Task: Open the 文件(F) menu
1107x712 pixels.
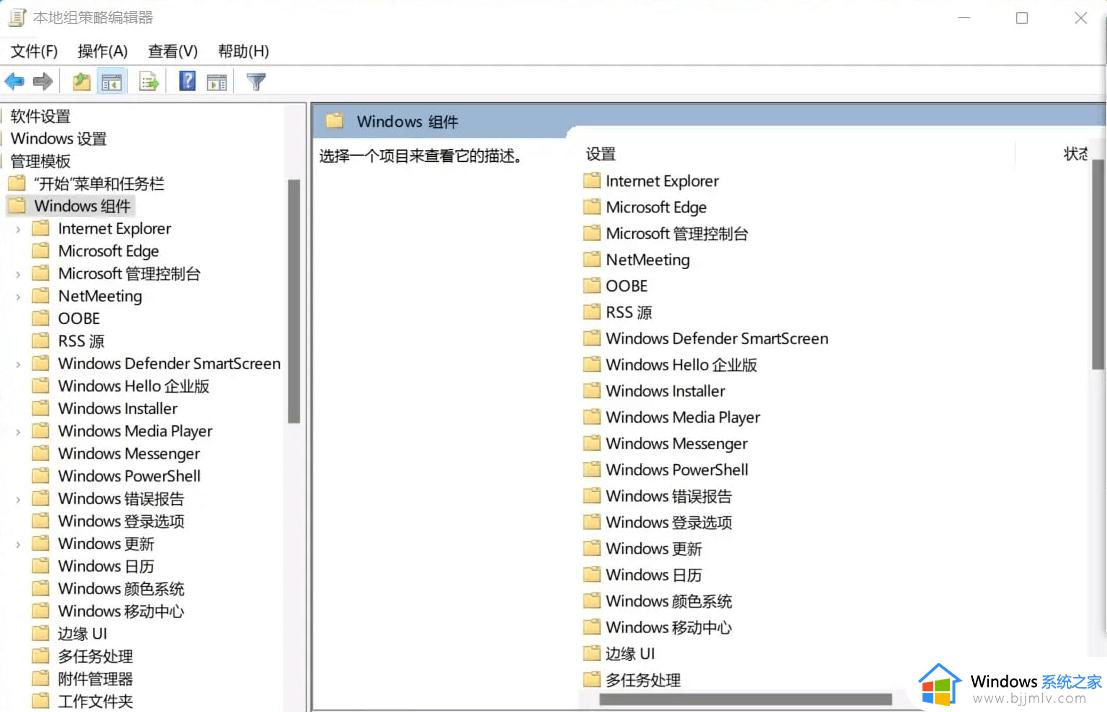Action: tap(34, 52)
